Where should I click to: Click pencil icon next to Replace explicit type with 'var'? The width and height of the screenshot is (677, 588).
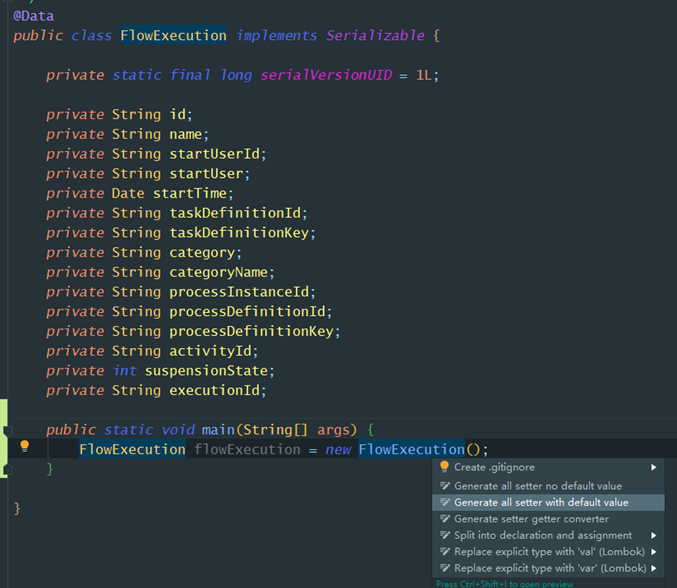click(x=445, y=568)
